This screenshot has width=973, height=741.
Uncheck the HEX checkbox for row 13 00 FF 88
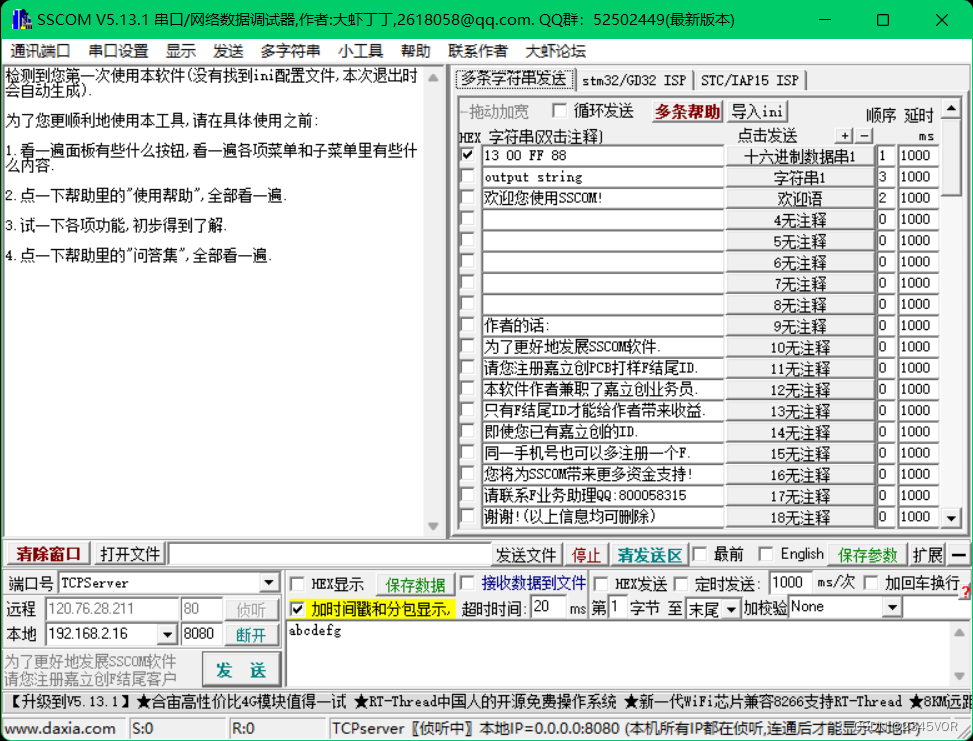click(x=468, y=155)
